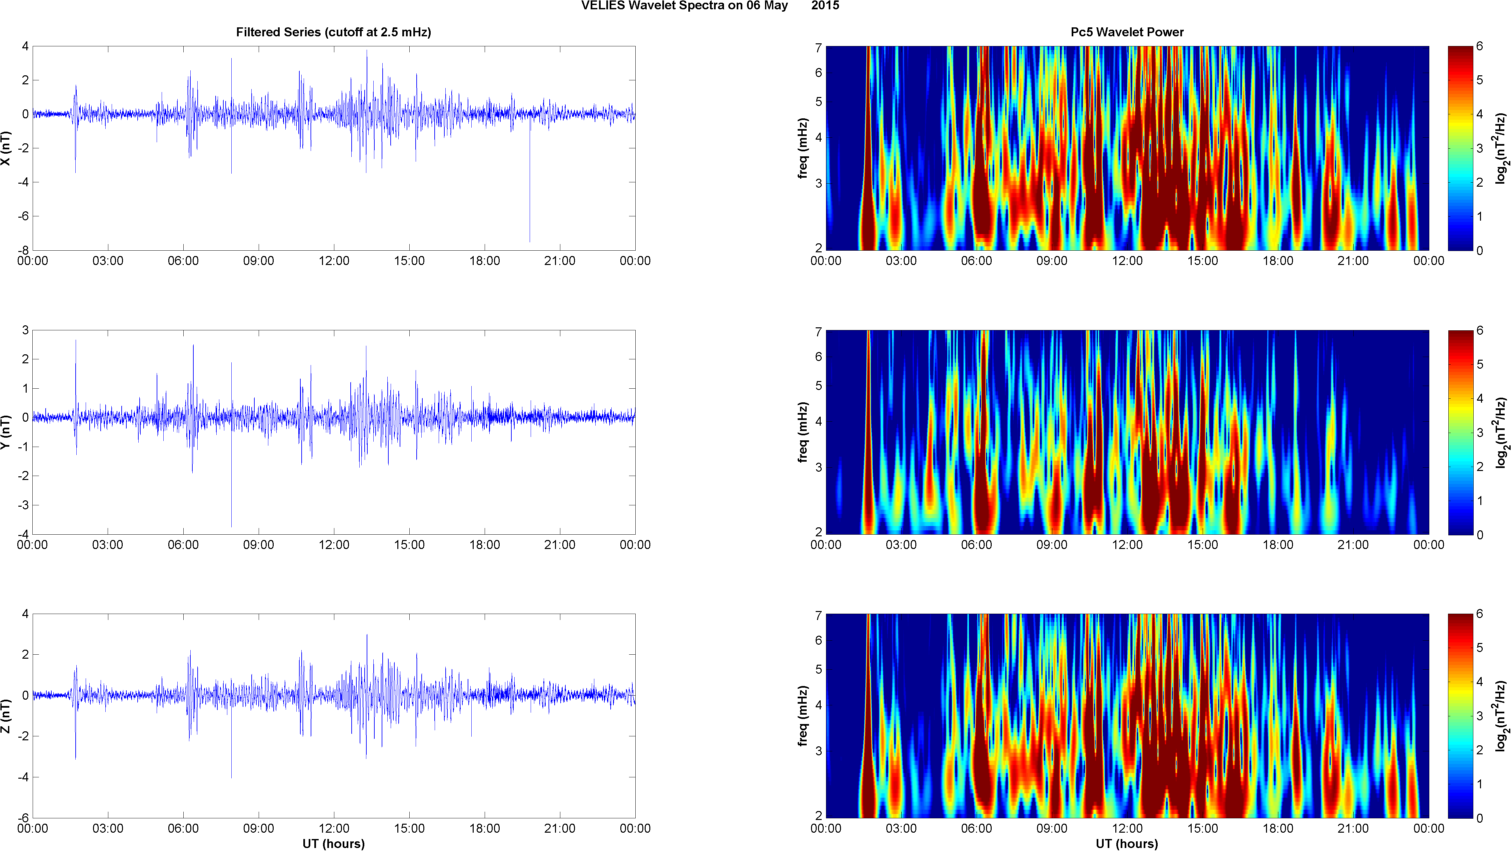Screen dimensions: 1511x851
Task: Click the "-8" tick label on the X plot
Action: [x=23, y=250]
